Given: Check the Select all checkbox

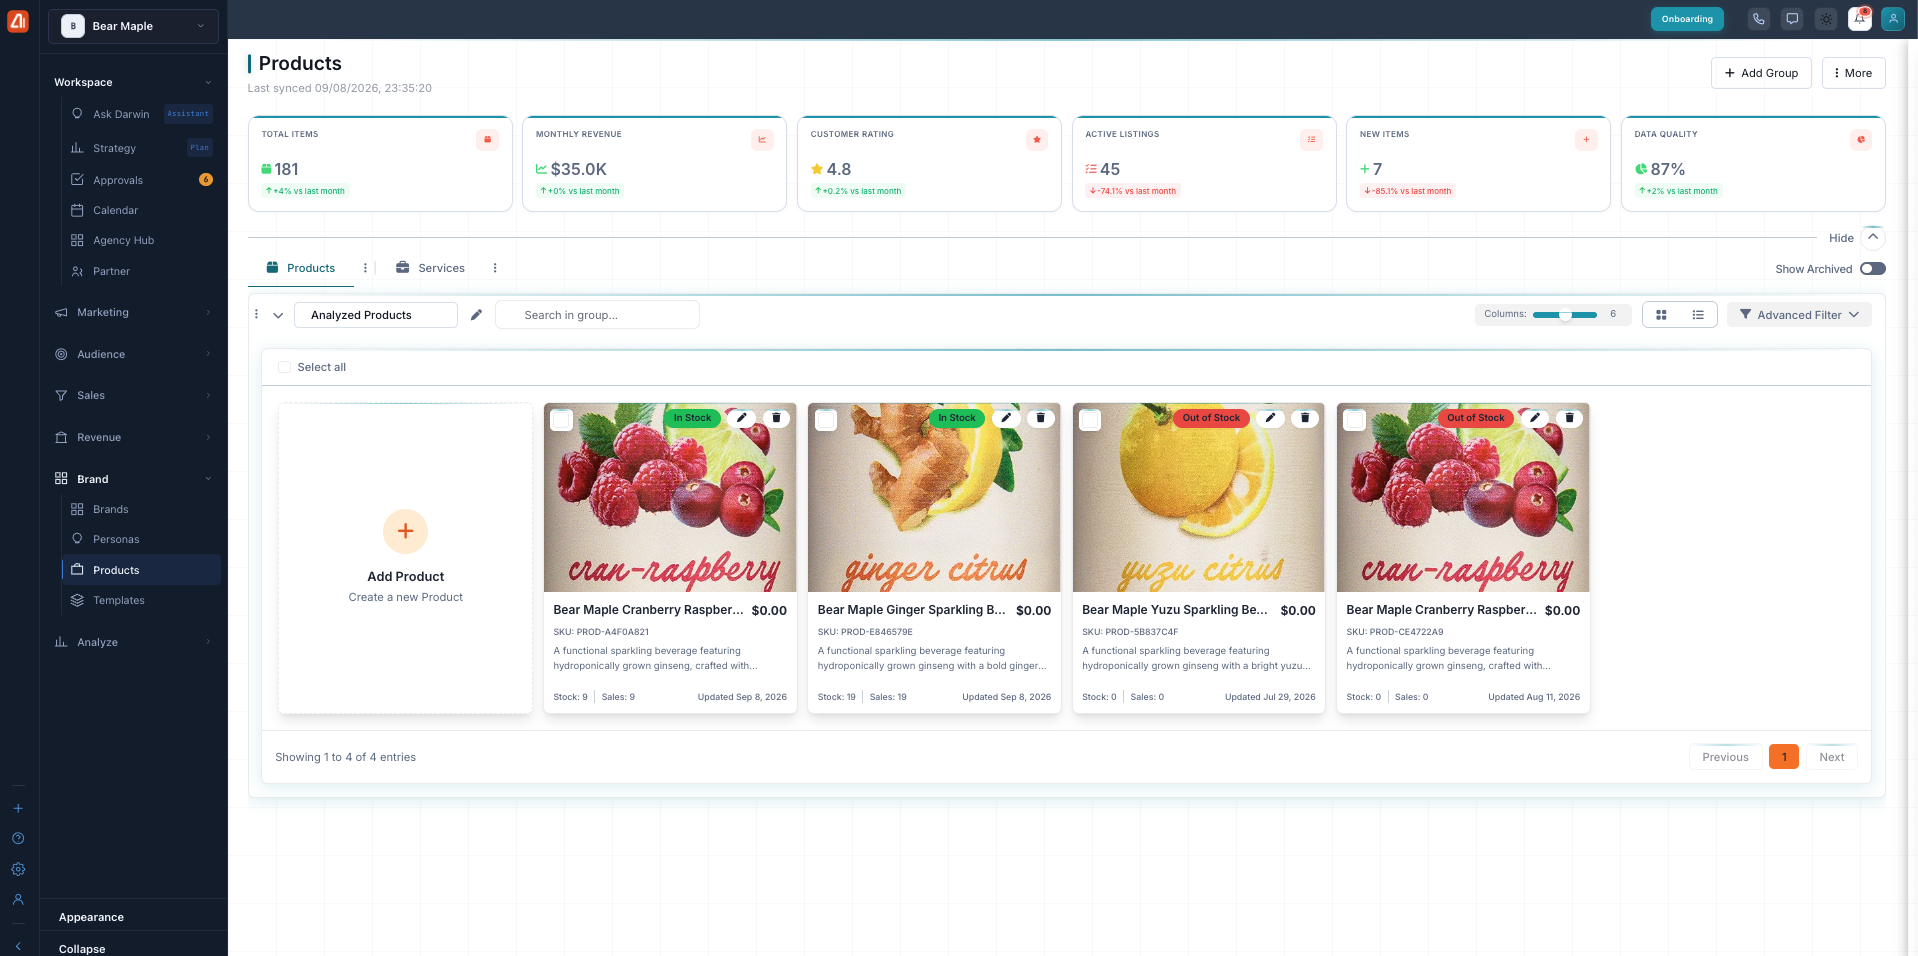Looking at the screenshot, I should [x=284, y=367].
